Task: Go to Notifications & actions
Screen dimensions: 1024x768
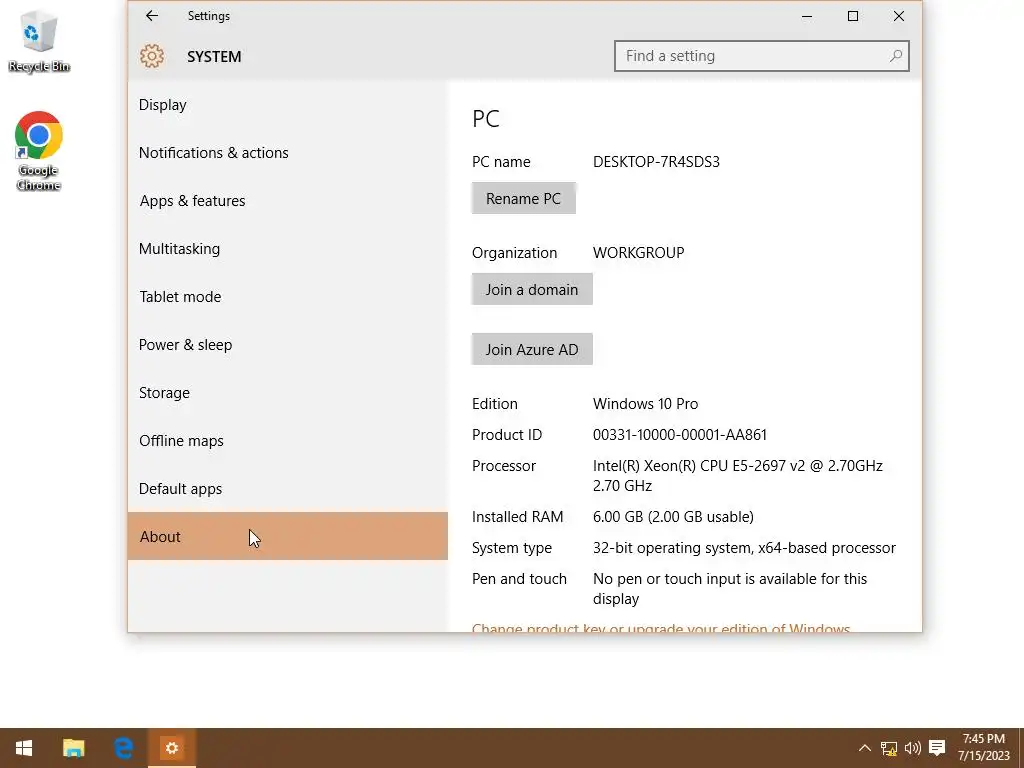Action: tap(288, 153)
